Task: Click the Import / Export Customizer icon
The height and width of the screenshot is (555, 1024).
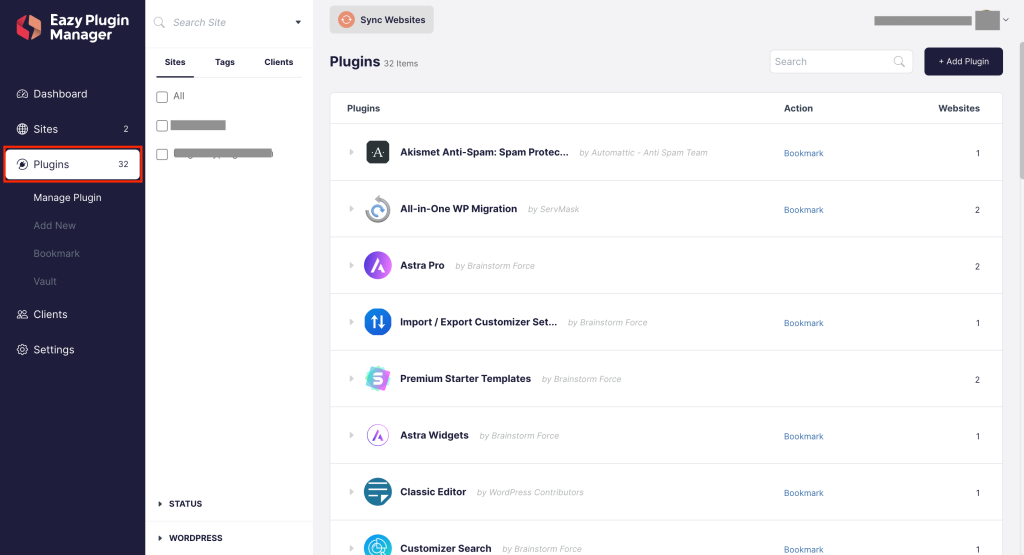Action: click(x=377, y=322)
